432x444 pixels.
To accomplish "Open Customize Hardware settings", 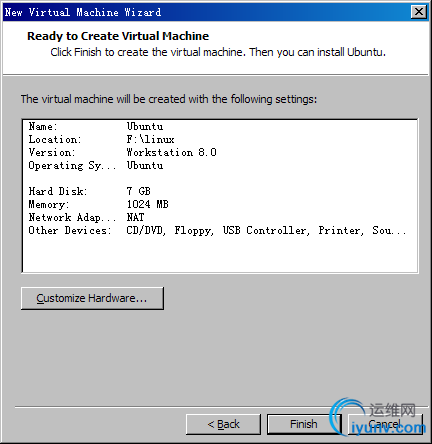I will (x=92, y=298).
